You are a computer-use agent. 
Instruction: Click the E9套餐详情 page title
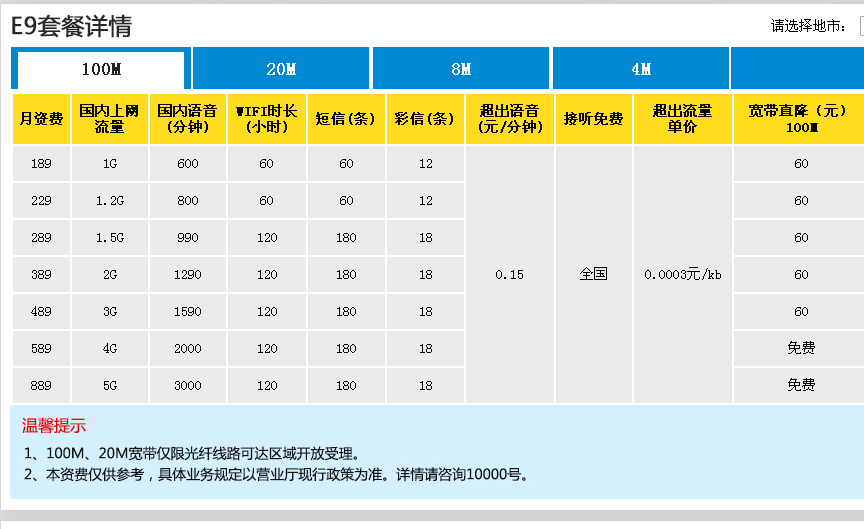pyautogui.click(x=71, y=27)
